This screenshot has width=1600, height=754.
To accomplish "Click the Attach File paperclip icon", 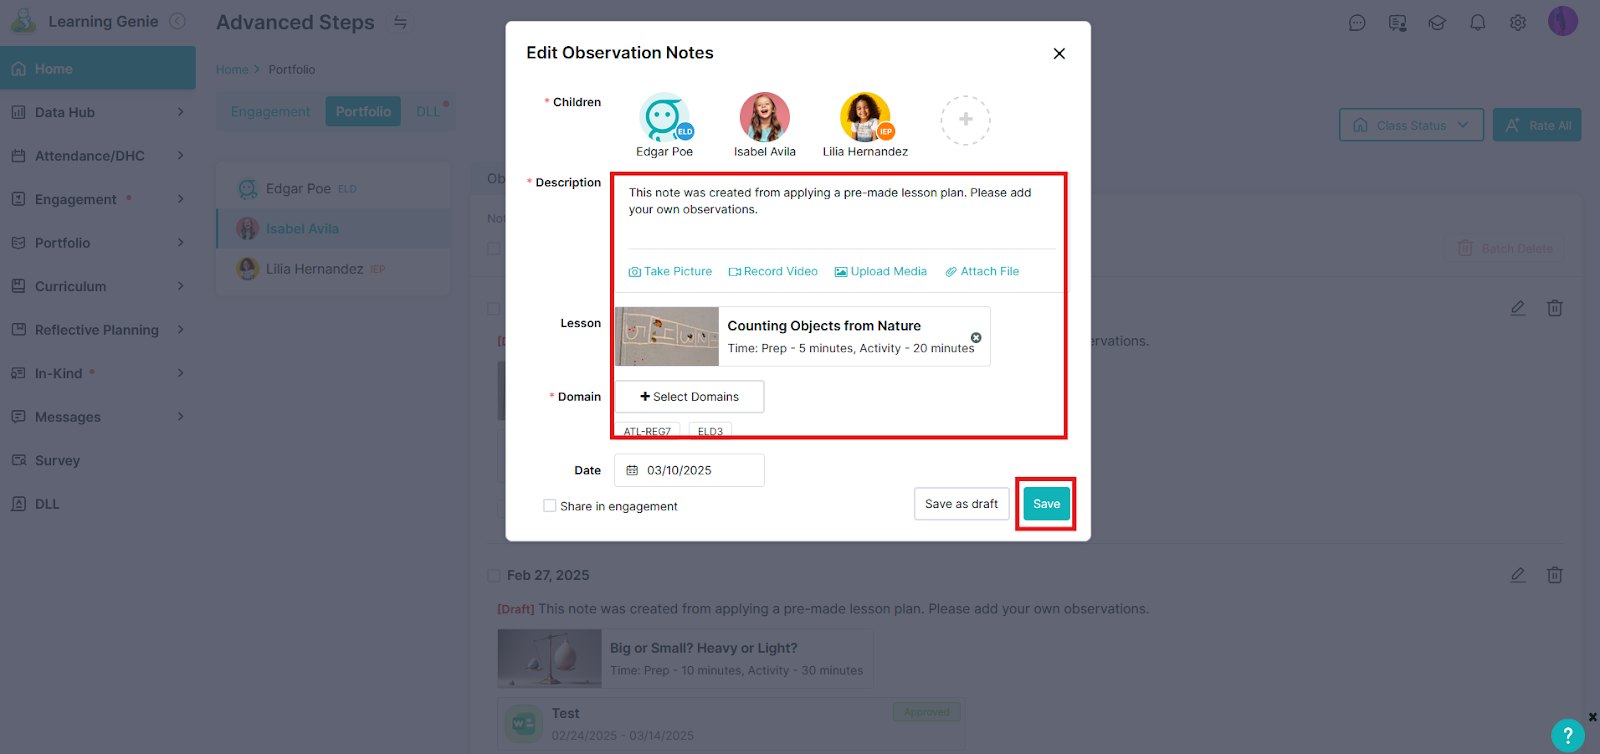I will click(951, 272).
